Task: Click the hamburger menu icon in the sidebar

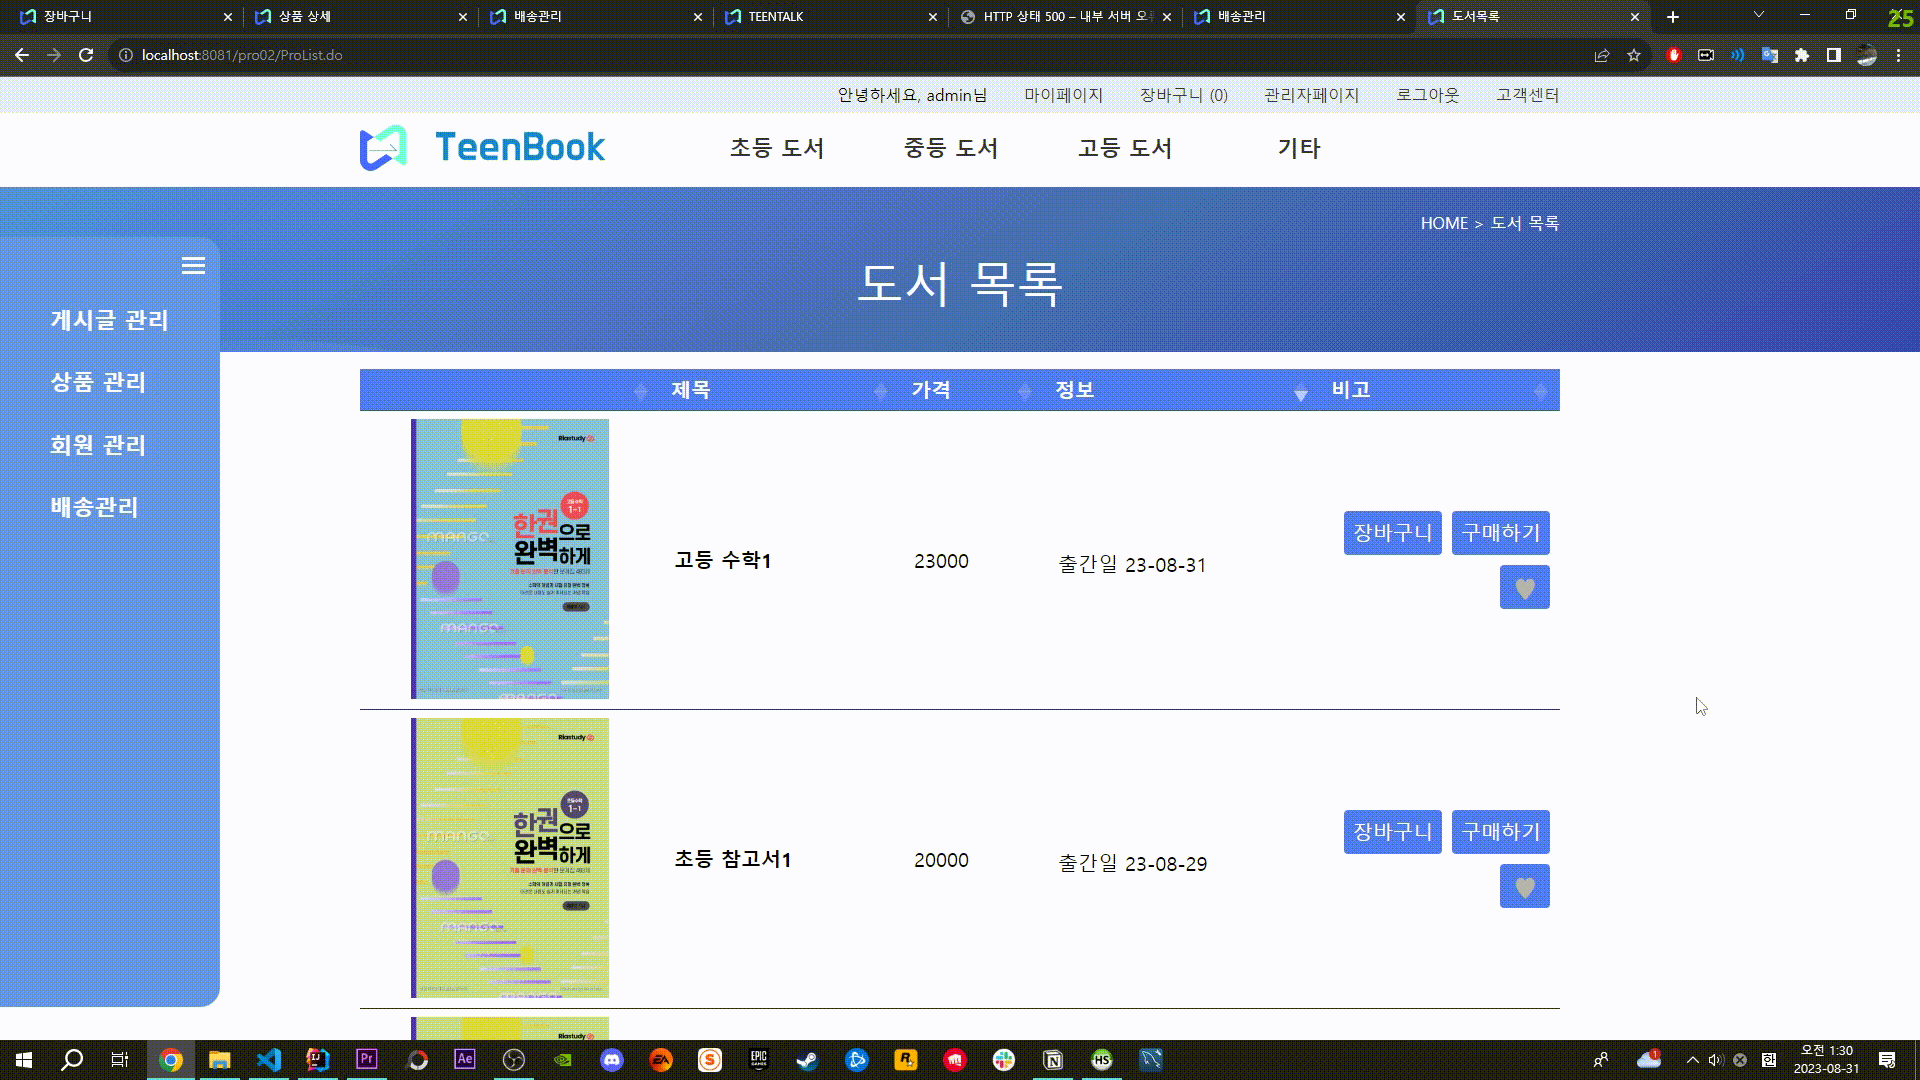Action: 193,266
